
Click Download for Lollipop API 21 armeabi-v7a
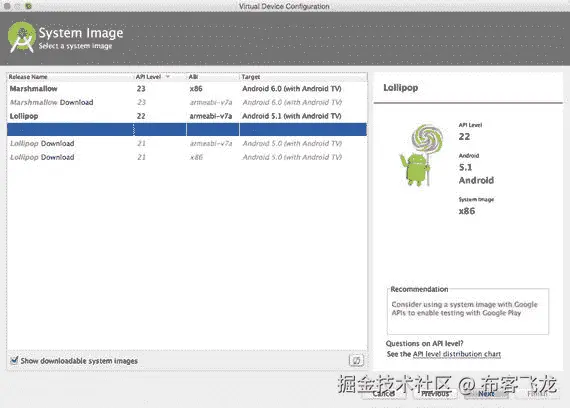(x=57, y=143)
